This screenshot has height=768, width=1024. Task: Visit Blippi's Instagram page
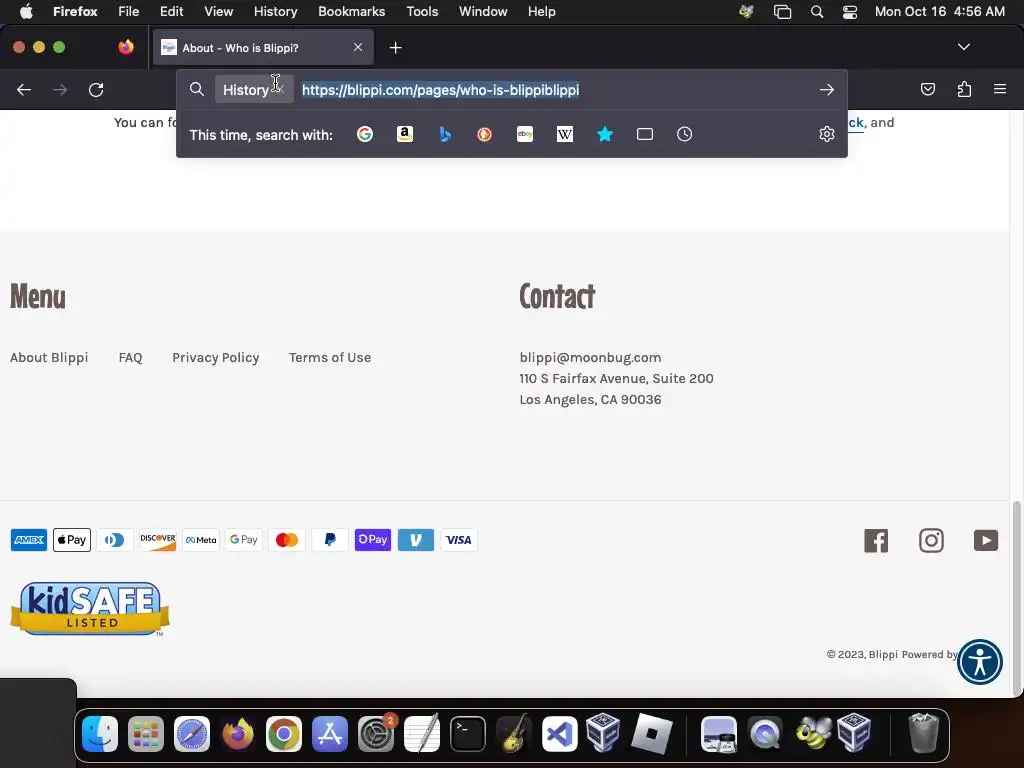pos(931,541)
